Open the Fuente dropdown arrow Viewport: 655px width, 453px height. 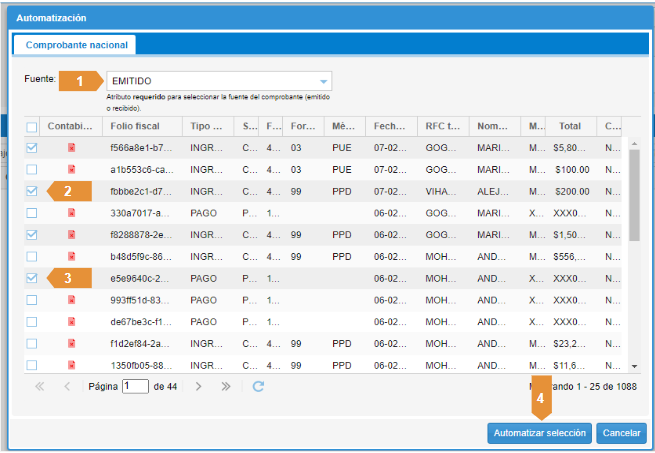323,81
